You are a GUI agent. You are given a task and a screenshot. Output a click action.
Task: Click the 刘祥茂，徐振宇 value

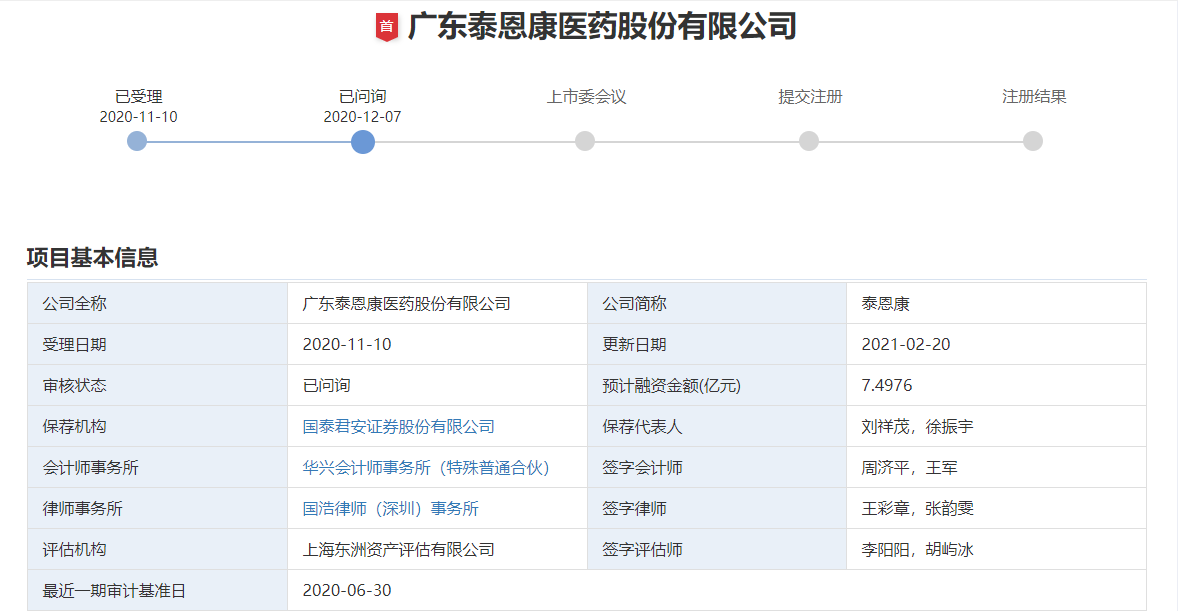coord(917,427)
